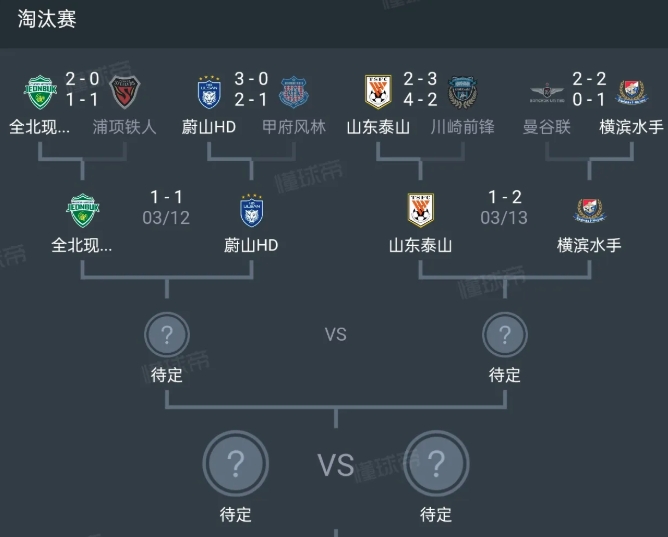Tap Yokohama Marinos crest in quarter-final

[x=590, y=210]
